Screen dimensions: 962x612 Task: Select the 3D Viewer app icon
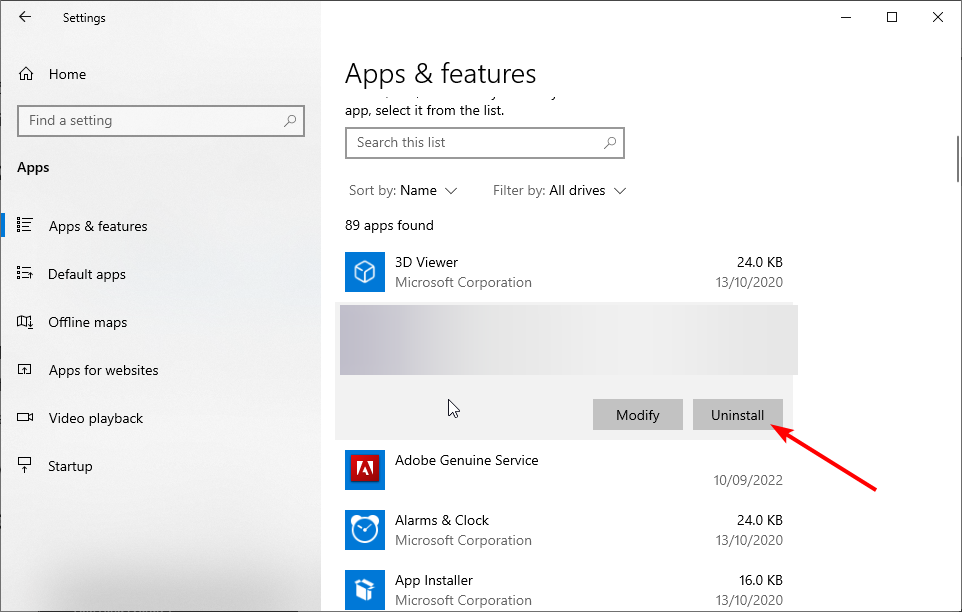tap(365, 272)
